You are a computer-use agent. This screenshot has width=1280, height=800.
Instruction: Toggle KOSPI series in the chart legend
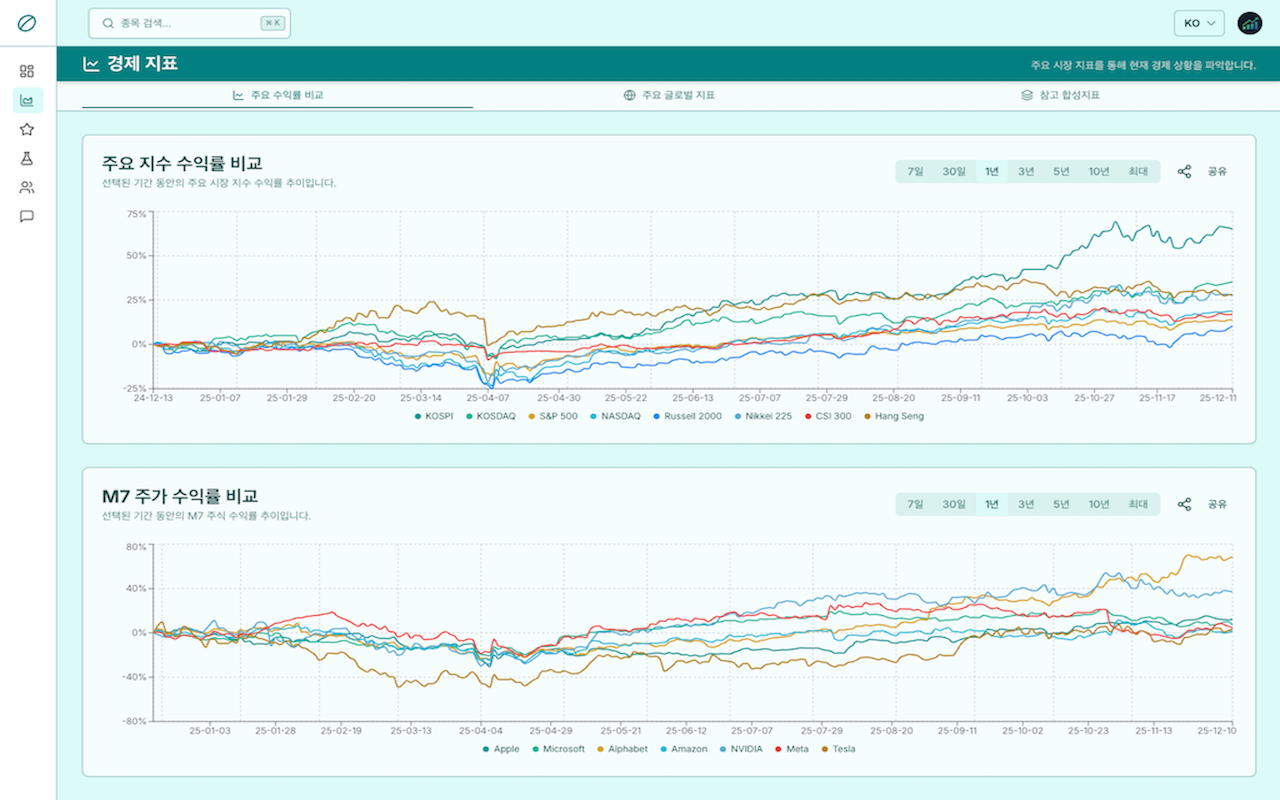(432, 416)
